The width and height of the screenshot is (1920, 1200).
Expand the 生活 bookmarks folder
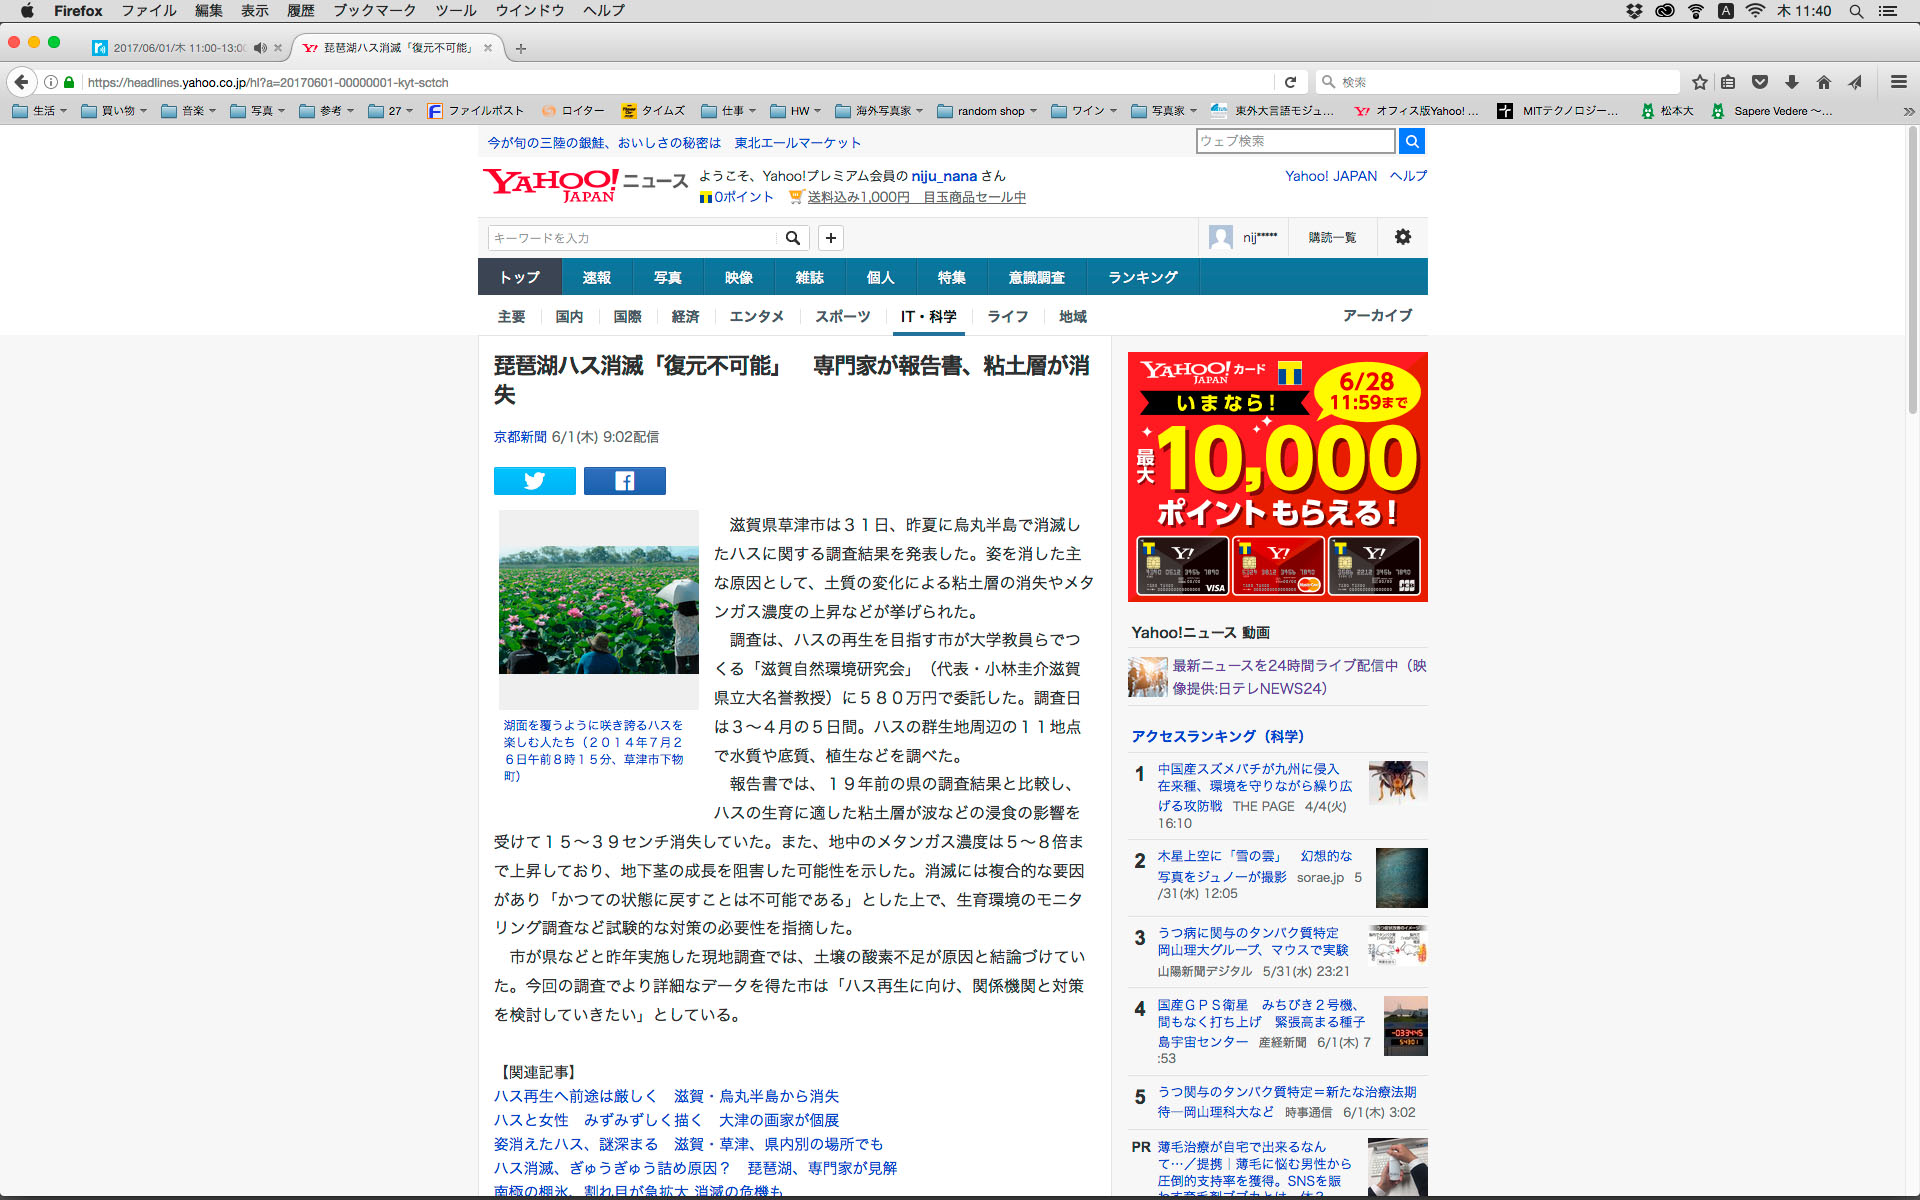tap(40, 111)
